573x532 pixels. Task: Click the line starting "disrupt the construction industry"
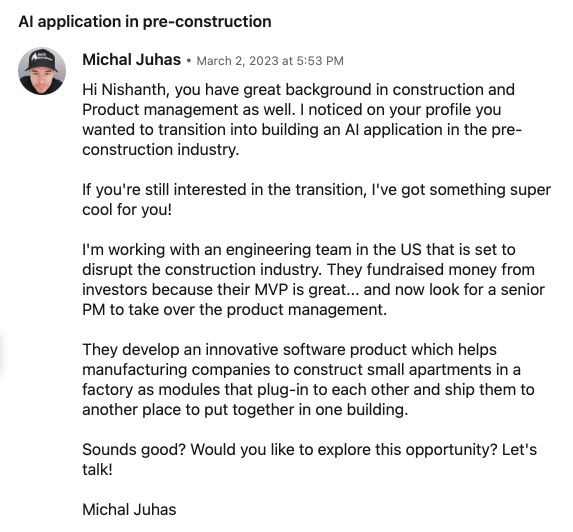pyautogui.click(x=308, y=270)
